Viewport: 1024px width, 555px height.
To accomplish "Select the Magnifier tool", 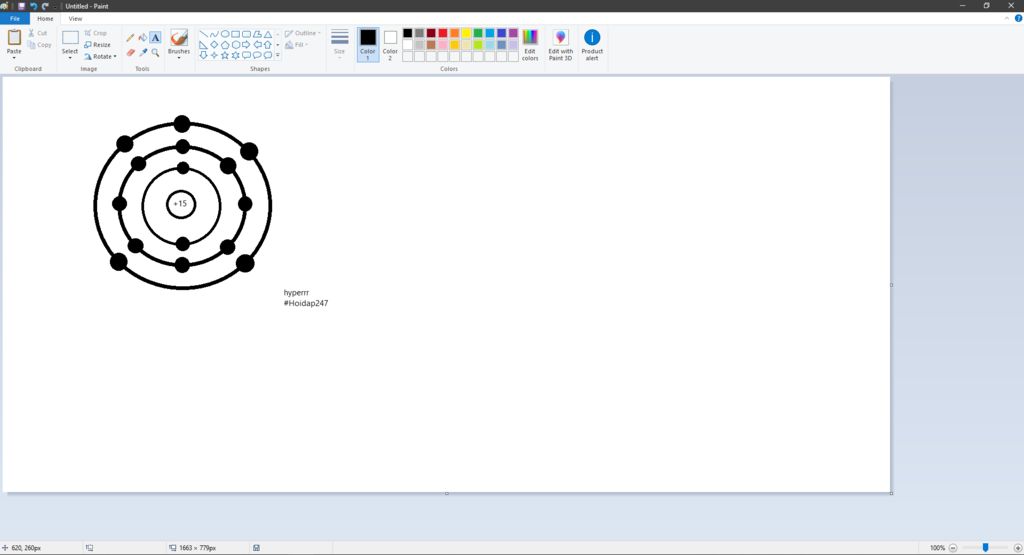I will [x=155, y=52].
